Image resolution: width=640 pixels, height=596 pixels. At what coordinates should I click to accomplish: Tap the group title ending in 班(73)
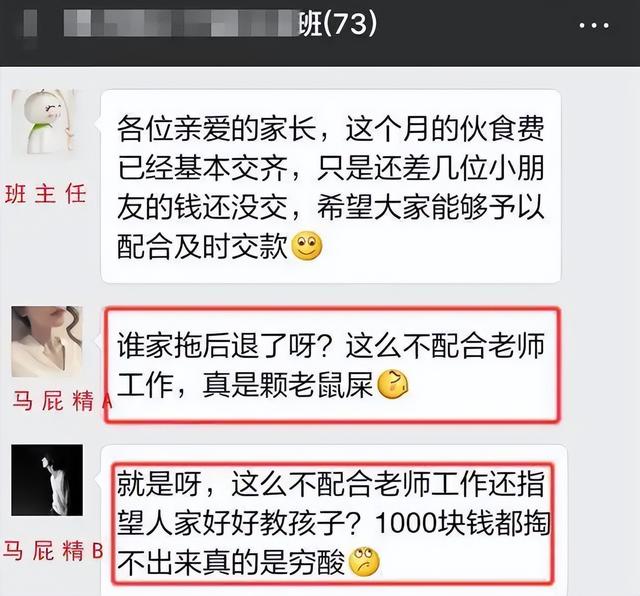220,24
